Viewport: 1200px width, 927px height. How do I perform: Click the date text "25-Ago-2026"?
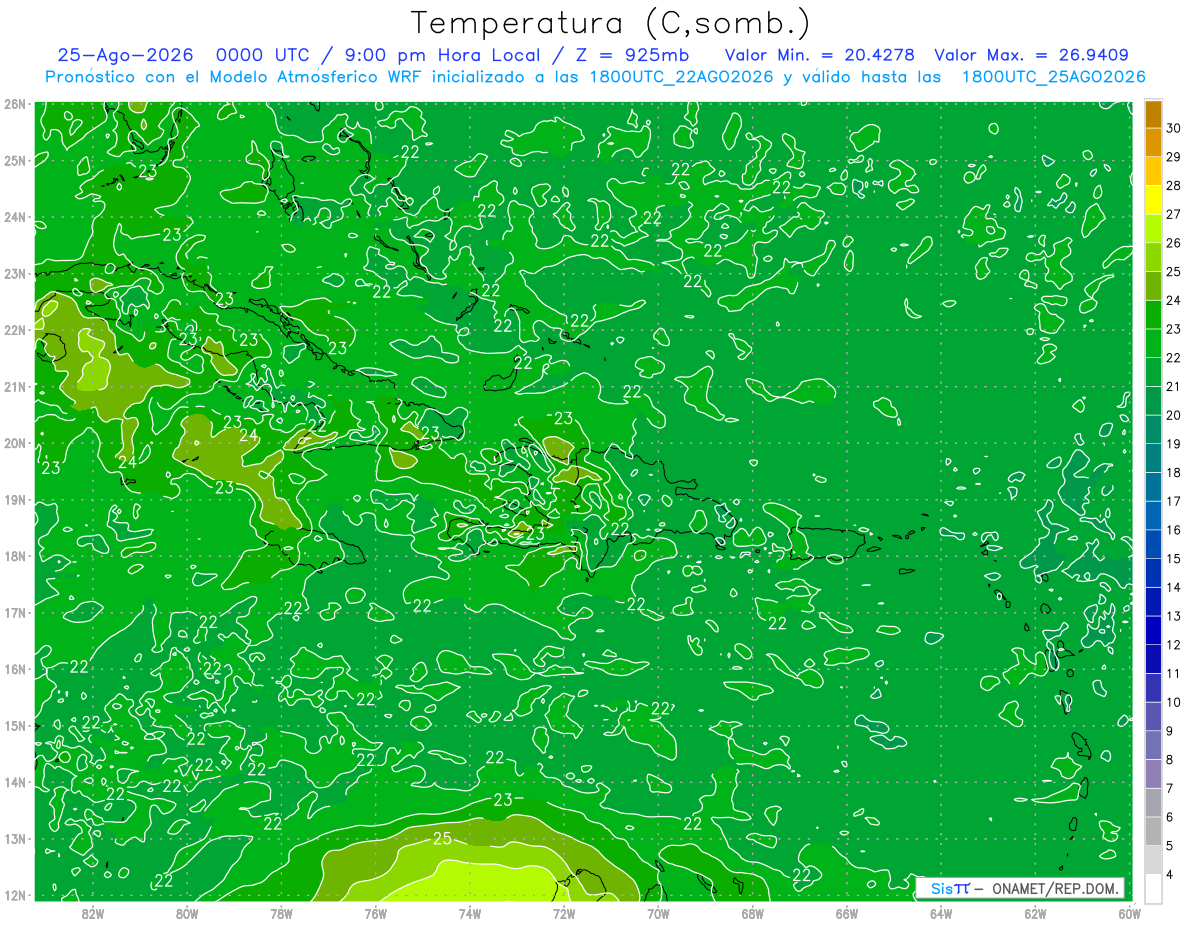click(124, 55)
